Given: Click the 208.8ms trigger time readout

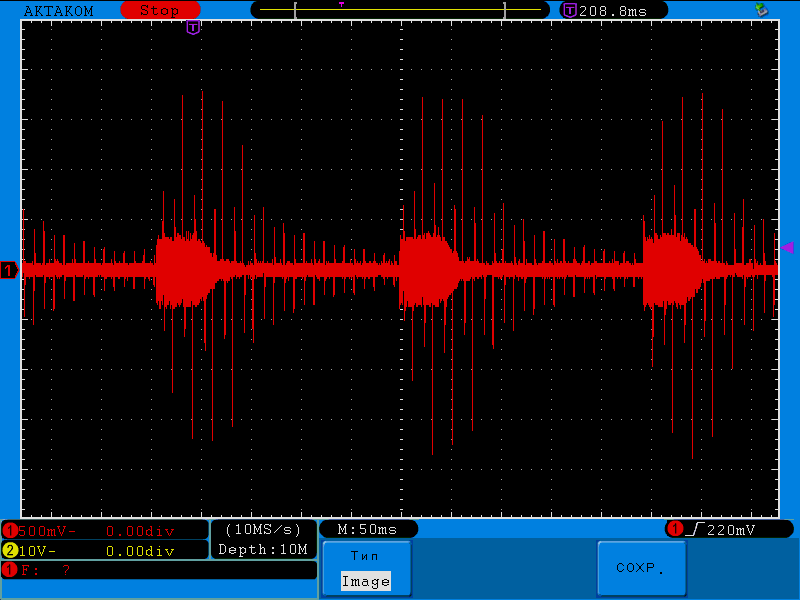Looking at the screenshot, I should pyautogui.click(x=613, y=11).
